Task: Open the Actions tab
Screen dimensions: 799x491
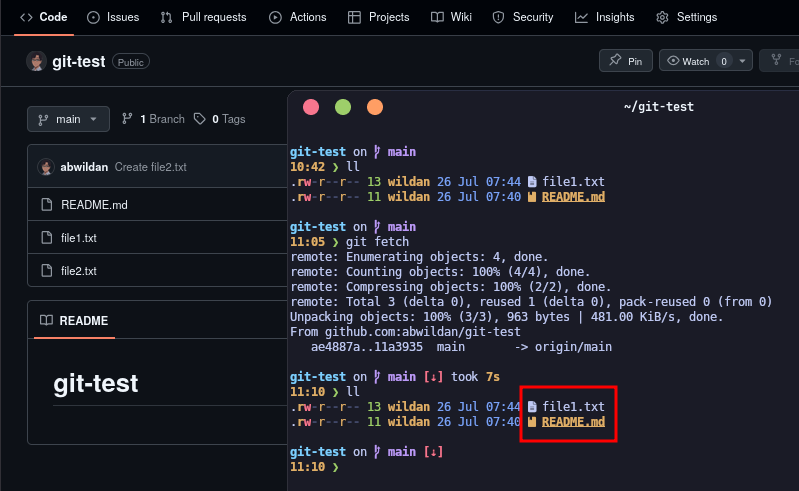Action: 298,17
